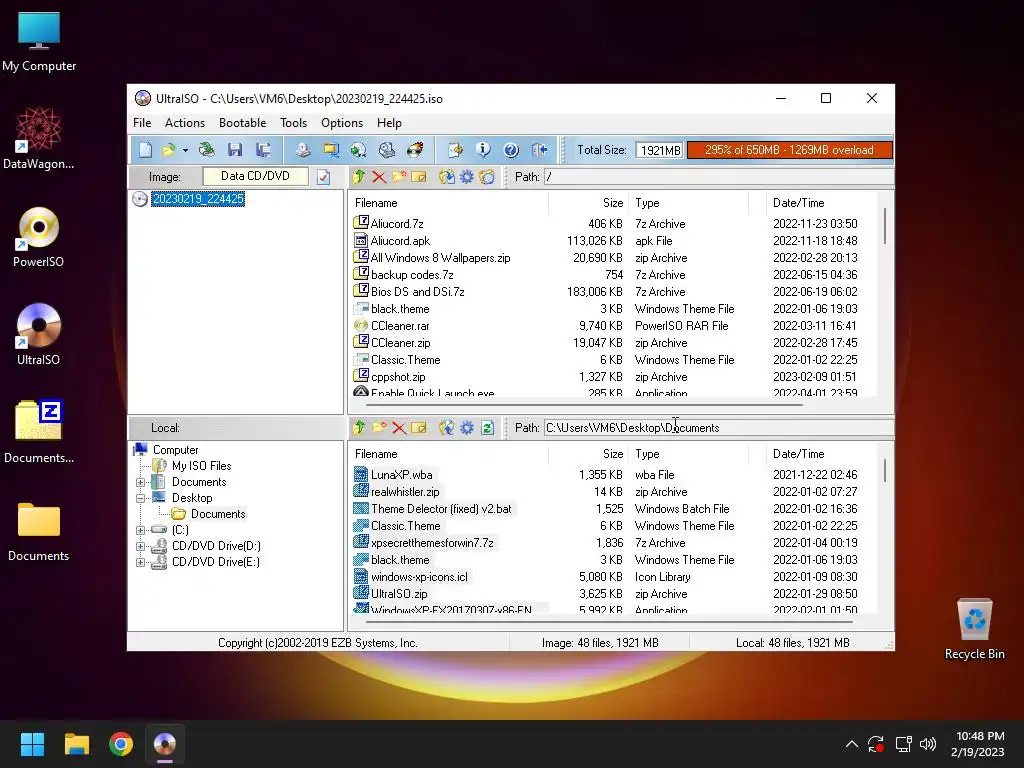
Task: Select LunaXP.wba in Local file list
Action: [x=402, y=475]
